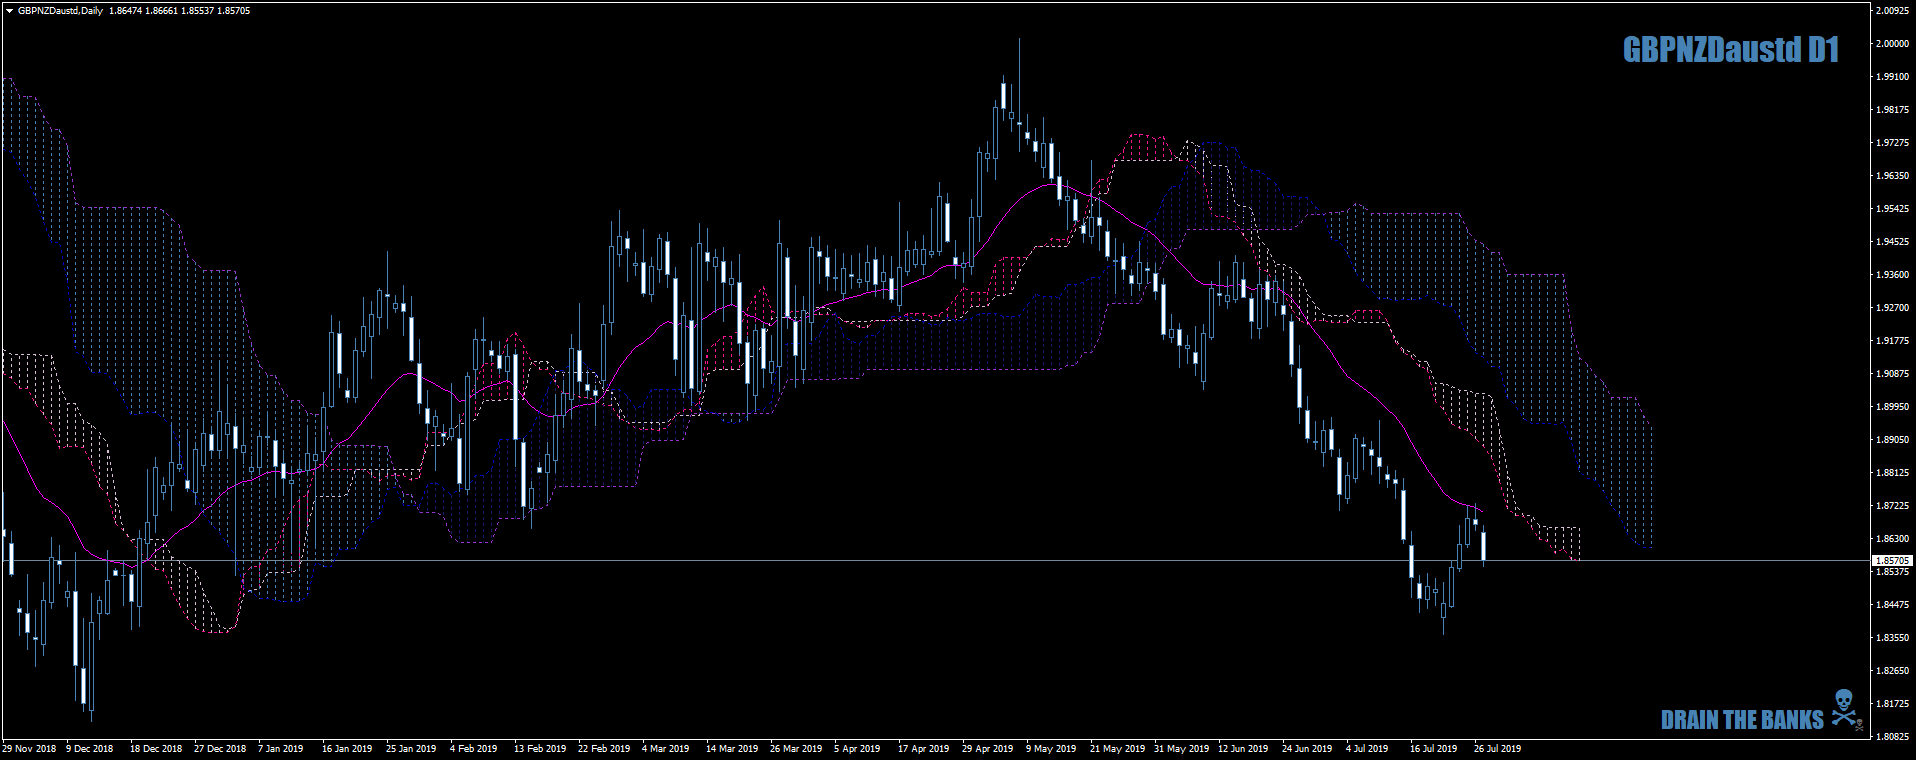Click the highlighted current price tag on price axis

coord(1892,561)
